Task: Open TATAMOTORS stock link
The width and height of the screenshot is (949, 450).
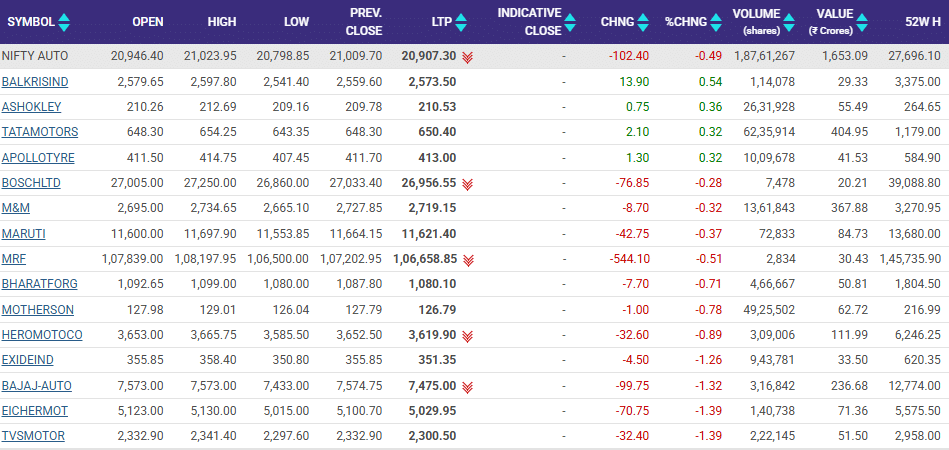Action: [40, 132]
